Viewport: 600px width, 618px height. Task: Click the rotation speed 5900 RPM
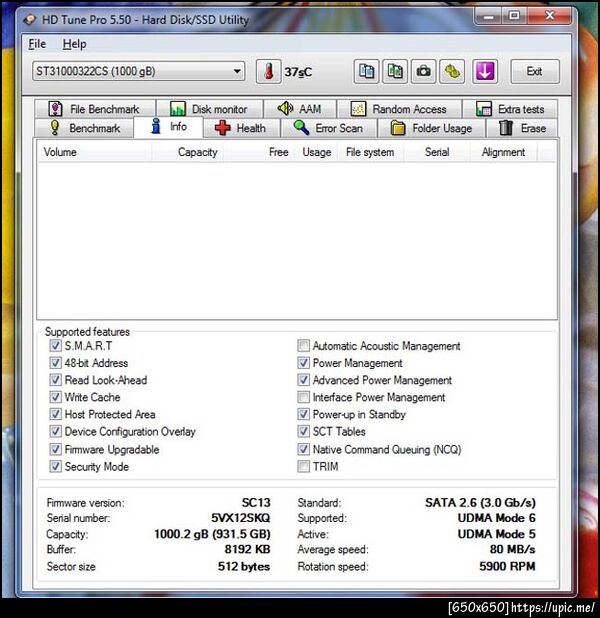coord(507,566)
